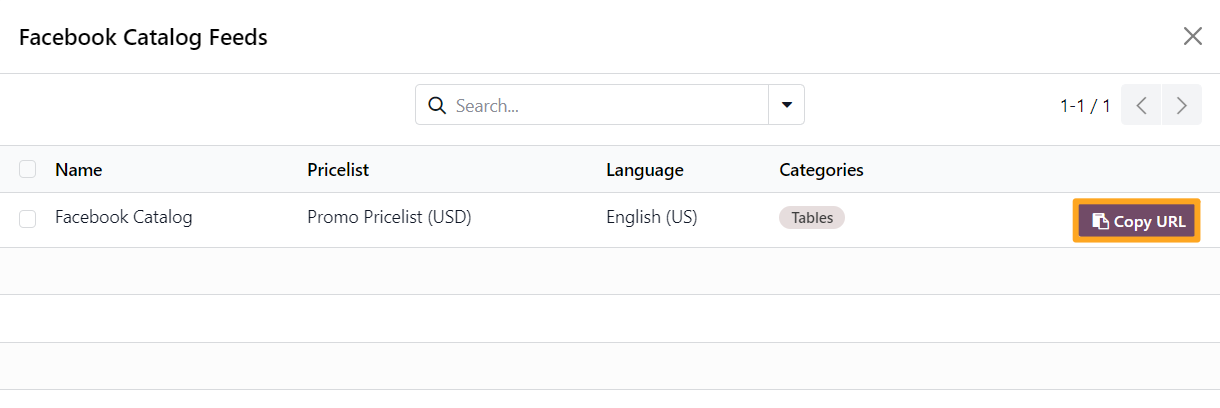
Task: Close the Facebook Catalog Feeds dialog
Action: tap(1192, 37)
